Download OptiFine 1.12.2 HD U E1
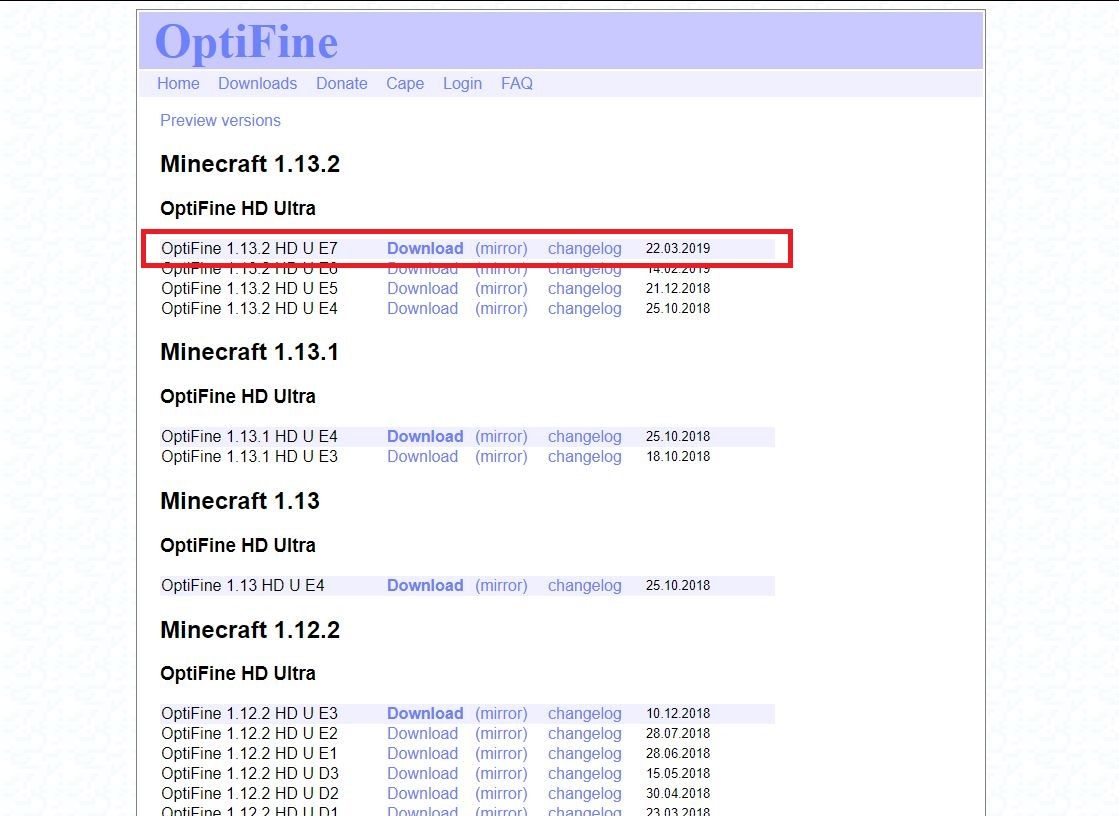 click(x=422, y=753)
